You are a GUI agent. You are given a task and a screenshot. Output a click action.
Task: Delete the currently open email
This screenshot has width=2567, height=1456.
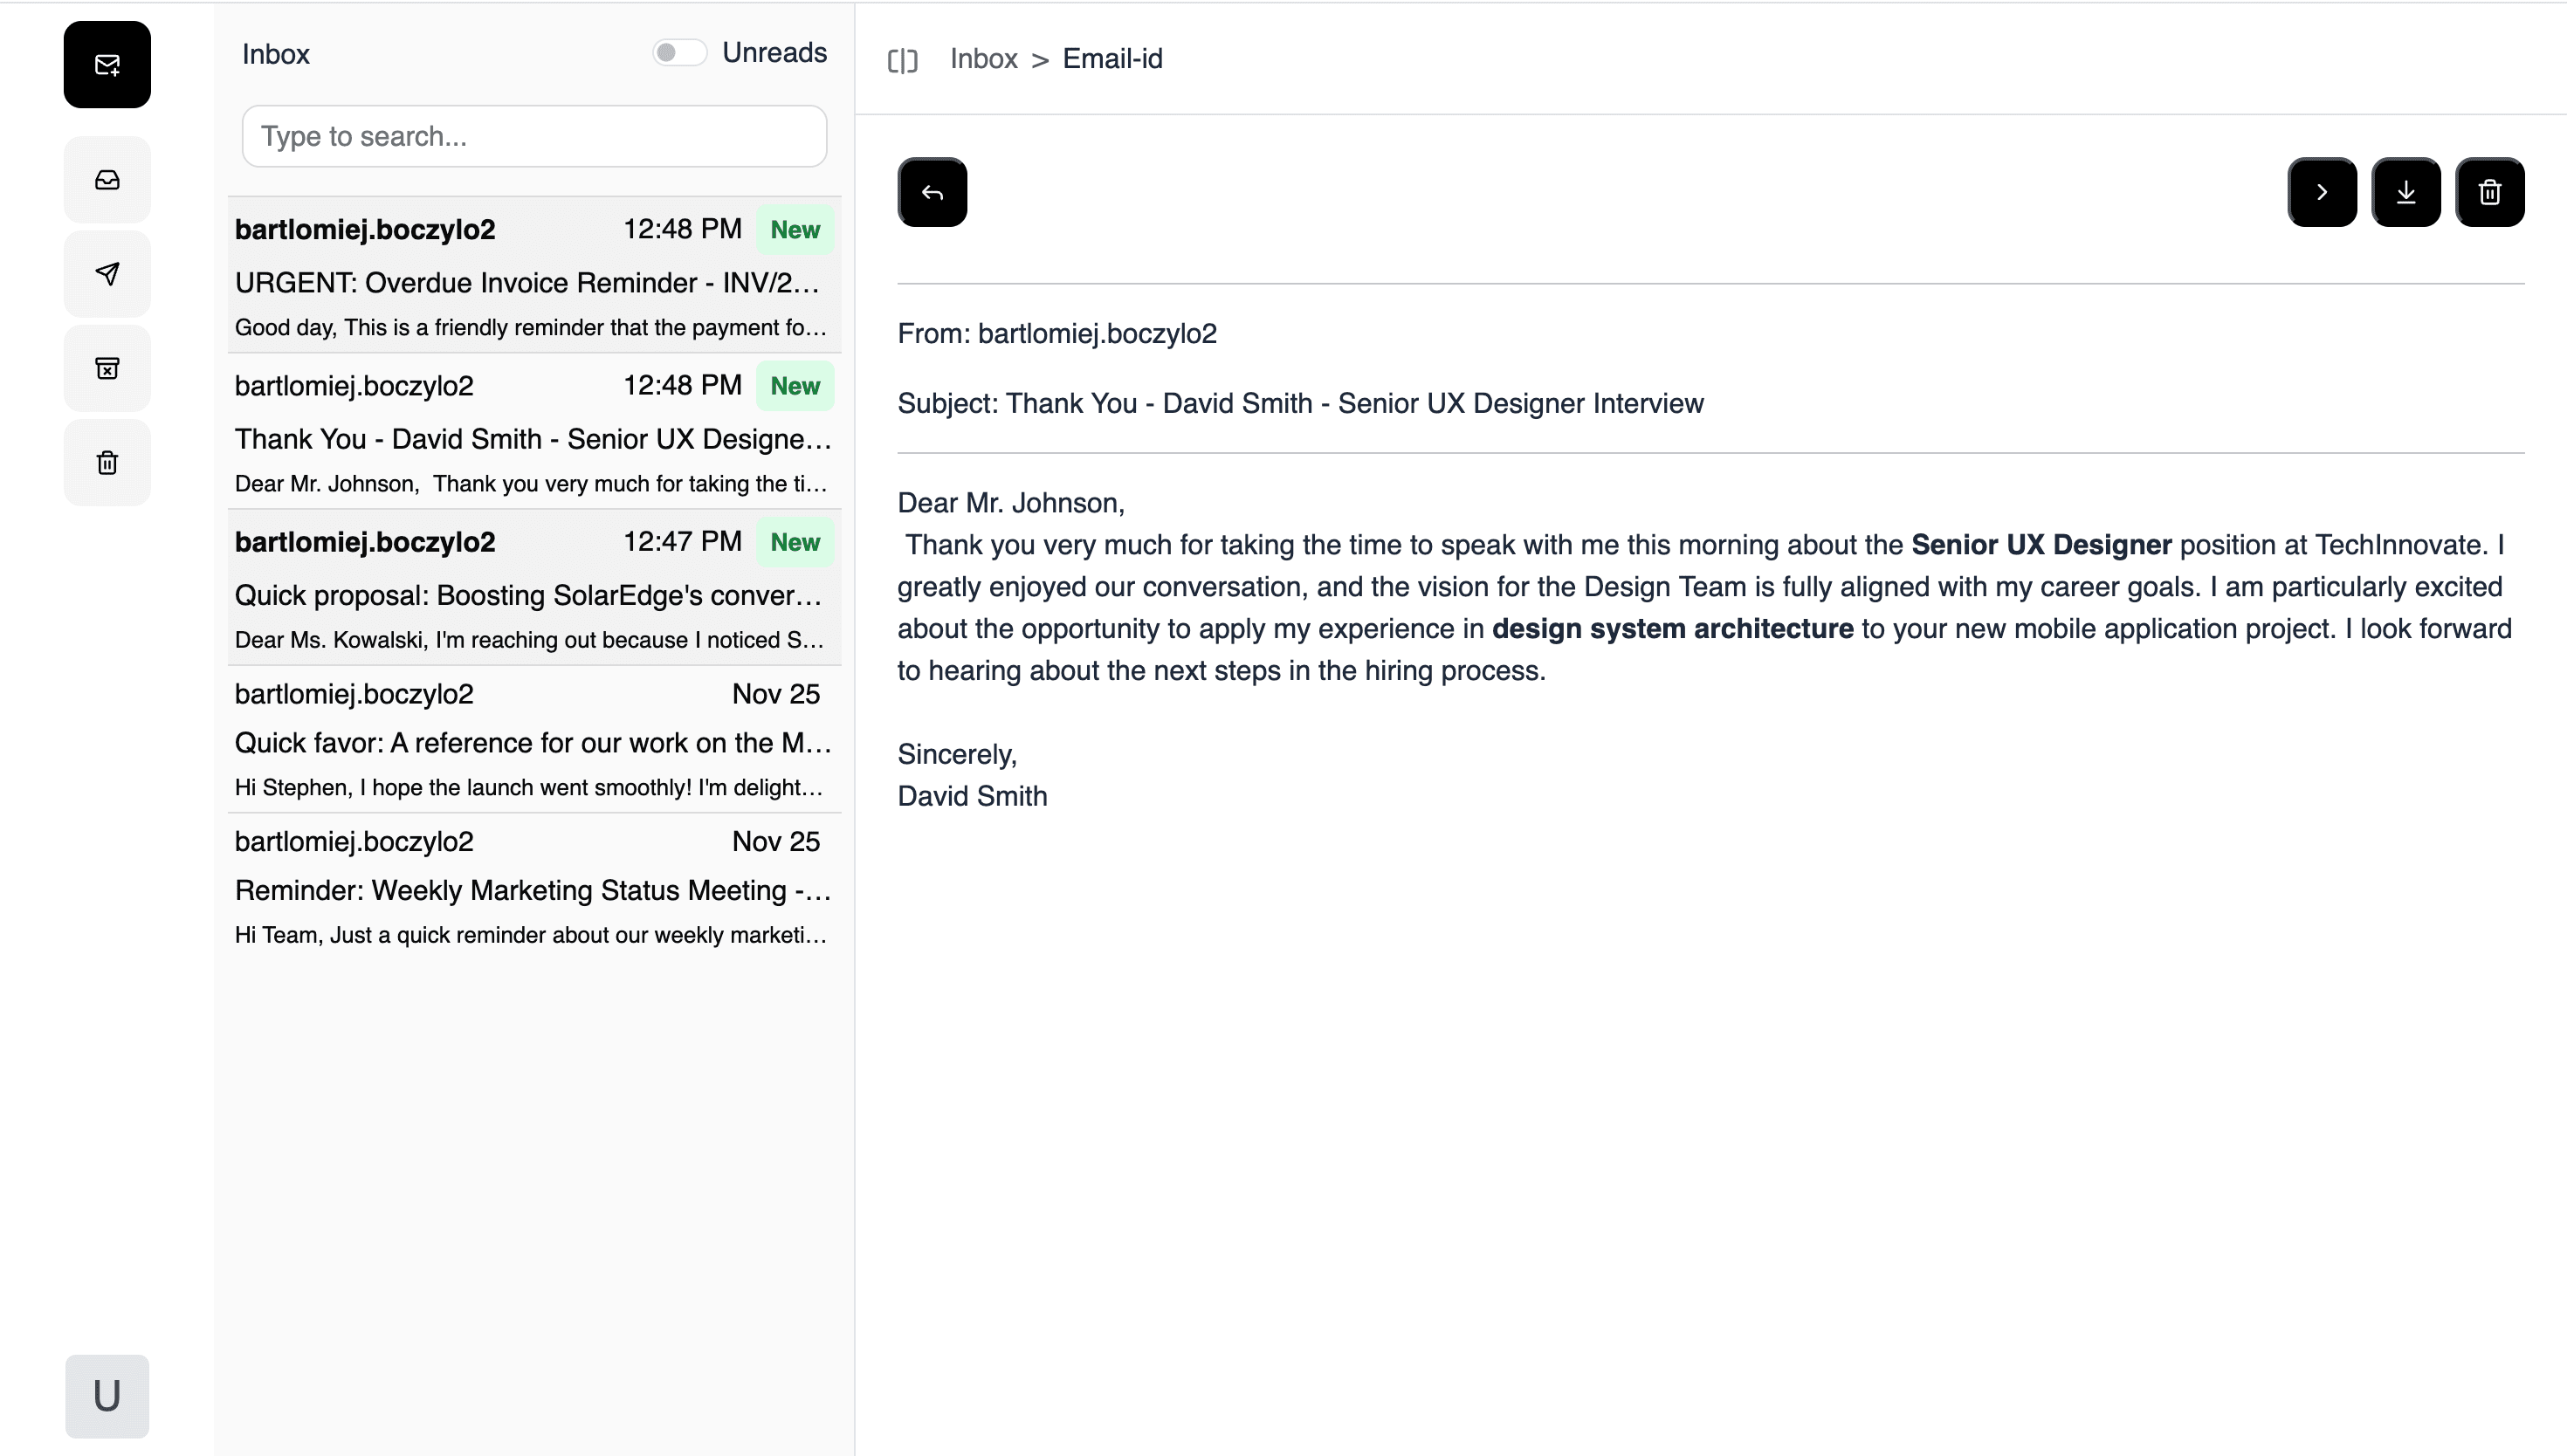pyautogui.click(x=2490, y=191)
